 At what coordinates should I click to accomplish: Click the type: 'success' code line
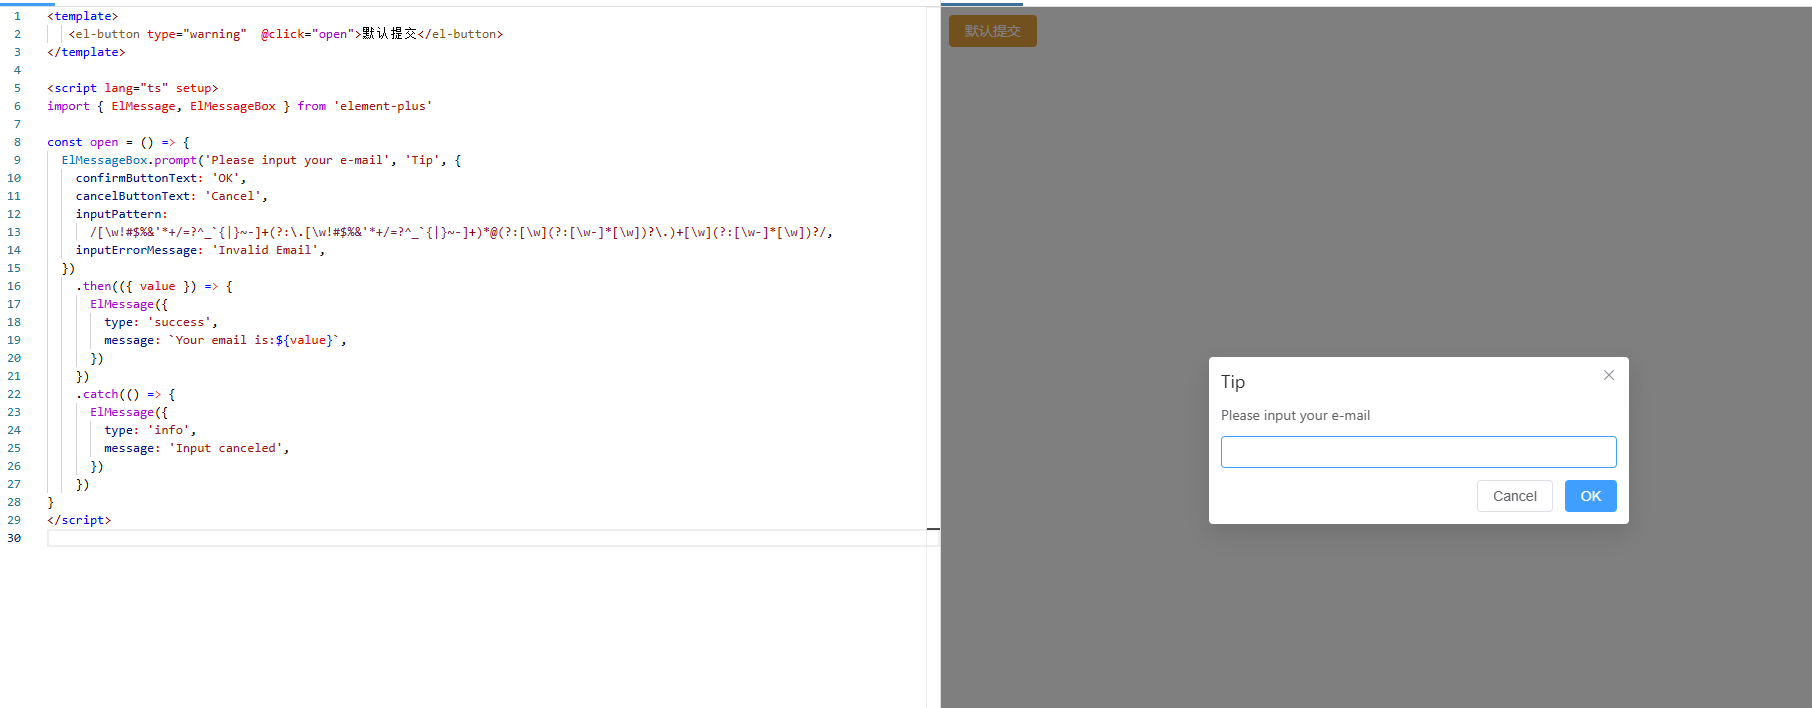click(161, 322)
